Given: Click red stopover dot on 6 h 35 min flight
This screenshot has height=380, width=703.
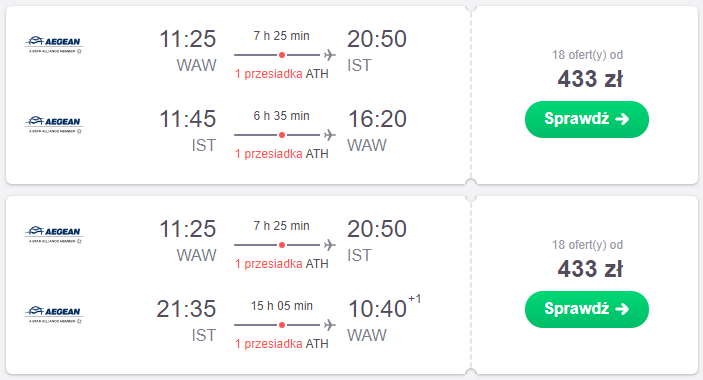Looking at the screenshot, I should click(x=282, y=135).
